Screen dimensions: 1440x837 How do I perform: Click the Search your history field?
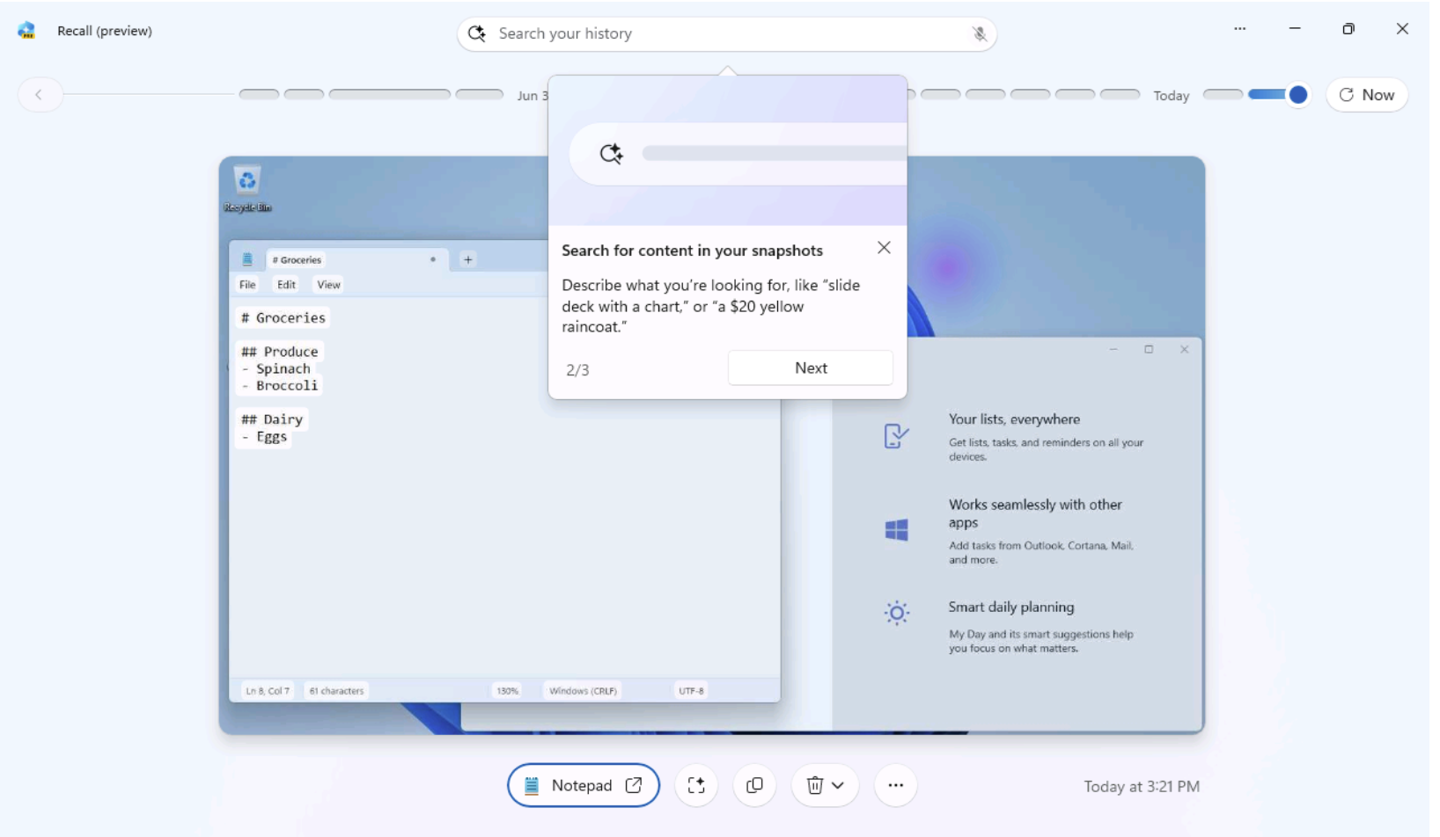(720, 34)
